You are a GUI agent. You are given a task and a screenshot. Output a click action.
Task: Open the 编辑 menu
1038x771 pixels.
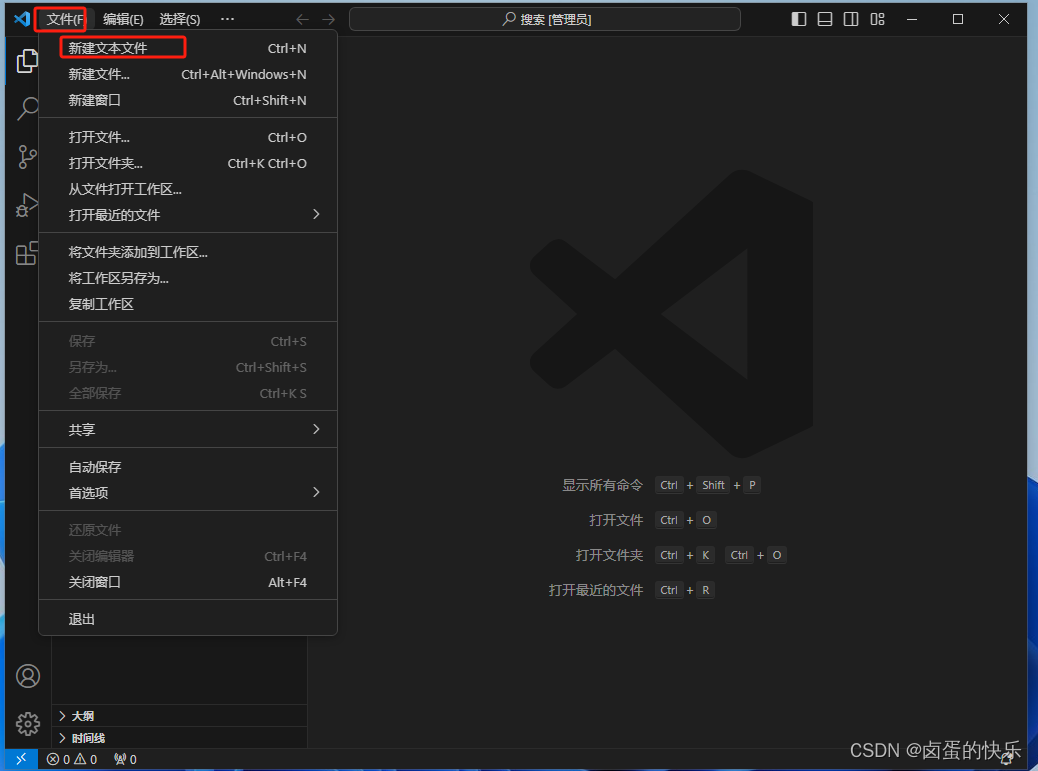[121, 18]
